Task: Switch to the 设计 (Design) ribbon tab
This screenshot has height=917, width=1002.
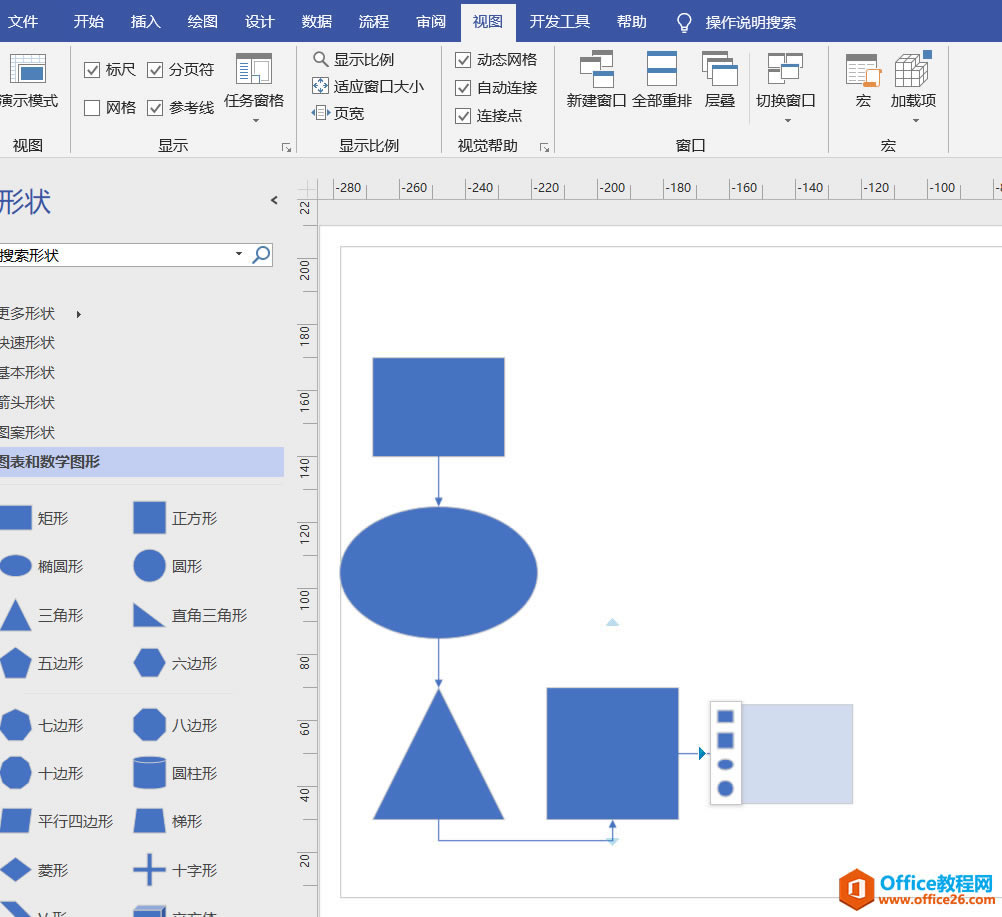Action: pyautogui.click(x=260, y=22)
